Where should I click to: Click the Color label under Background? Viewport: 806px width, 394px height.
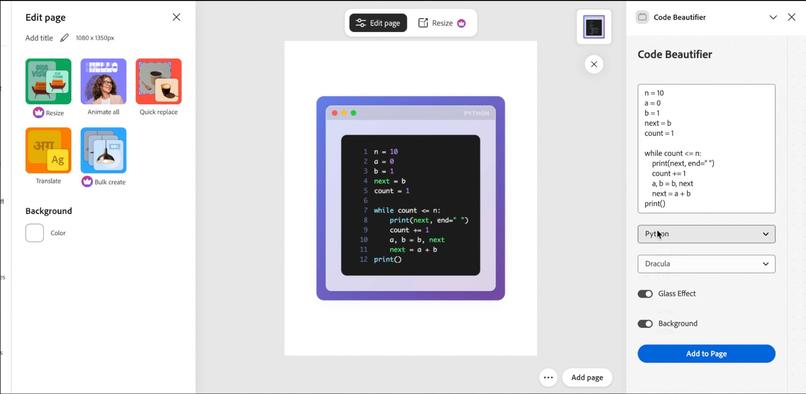(58, 233)
